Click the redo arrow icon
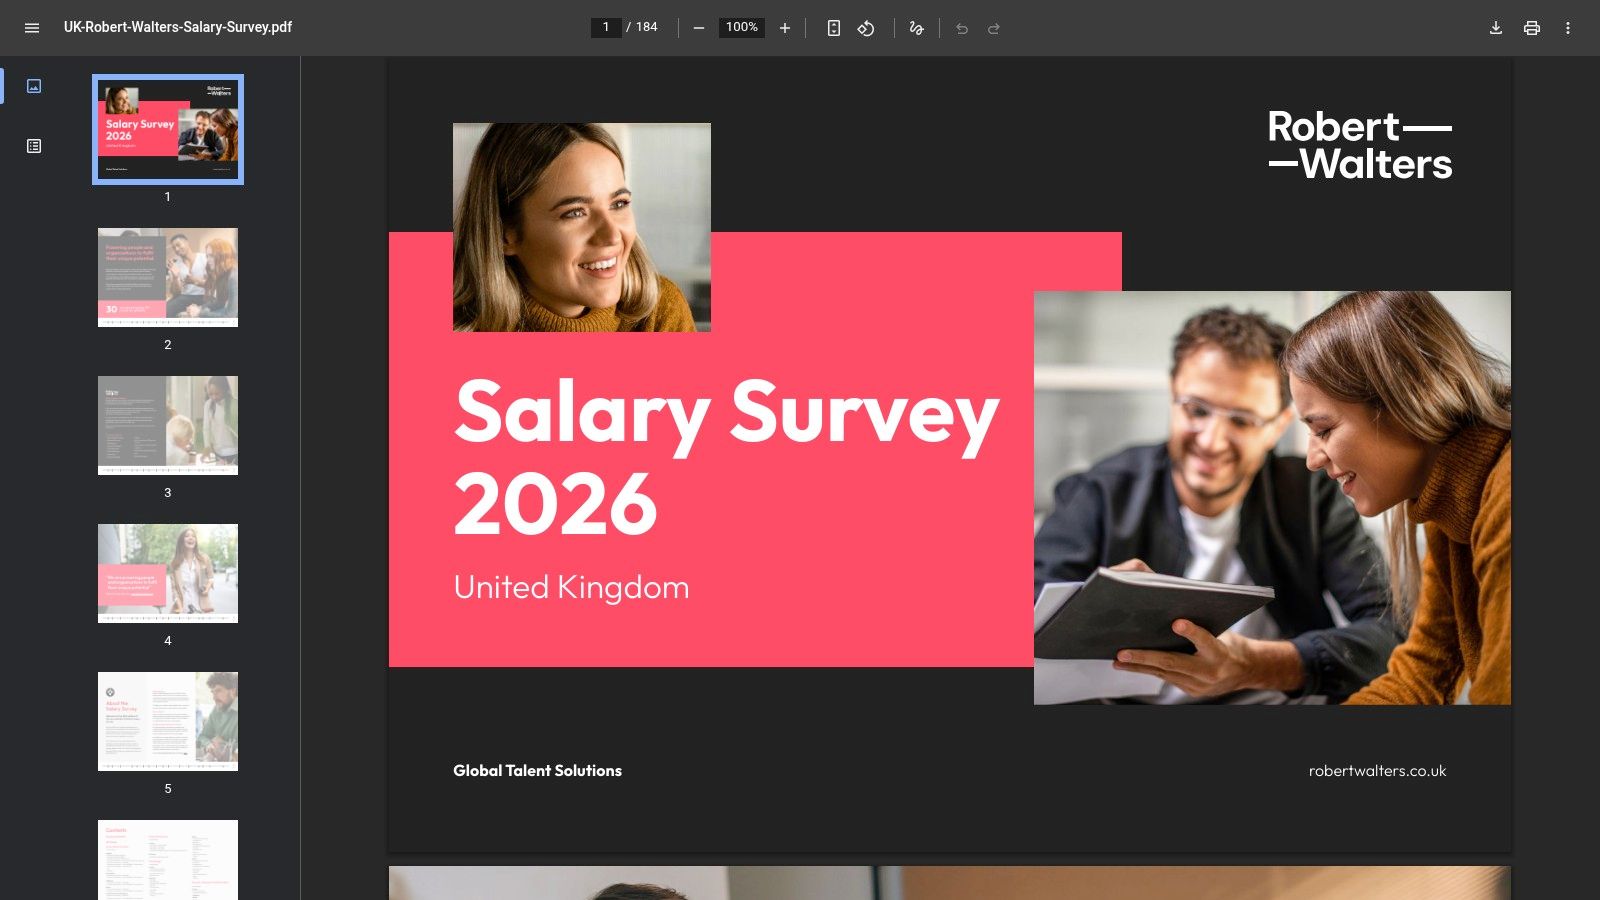Screen dimensions: 1600x900 pos(994,28)
